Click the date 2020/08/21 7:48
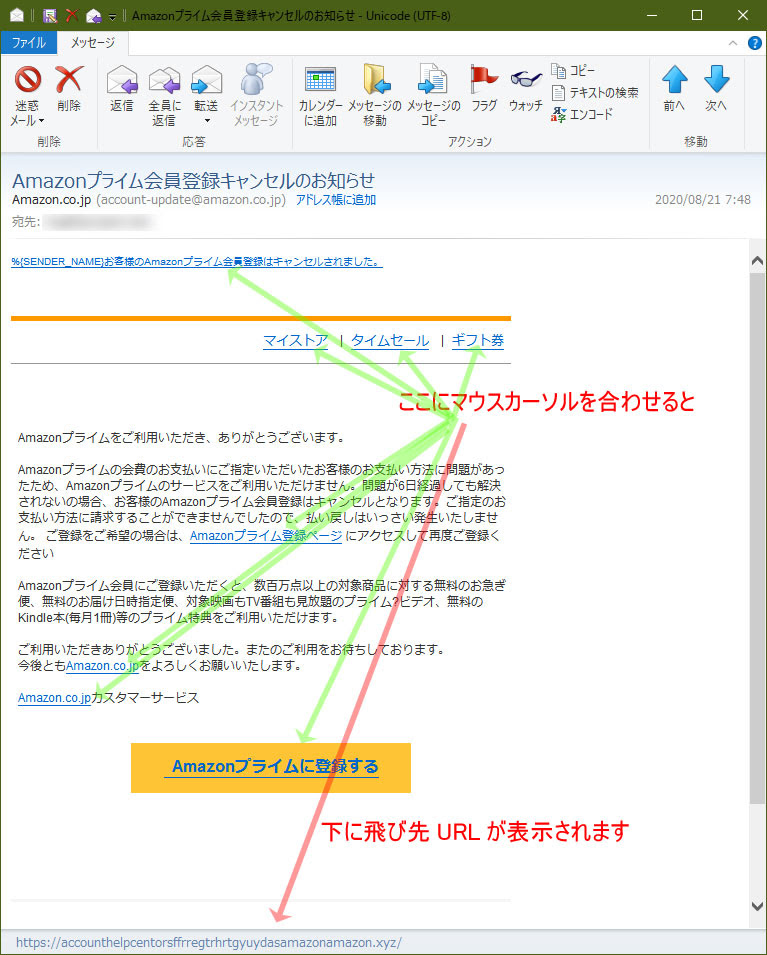Viewport: 767px width, 955px height. (702, 200)
